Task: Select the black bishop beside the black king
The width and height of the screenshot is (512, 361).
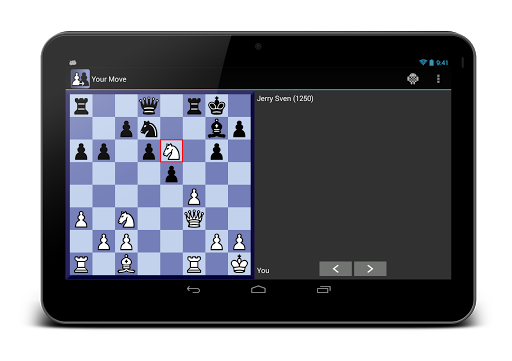Action: pyautogui.click(x=217, y=128)
